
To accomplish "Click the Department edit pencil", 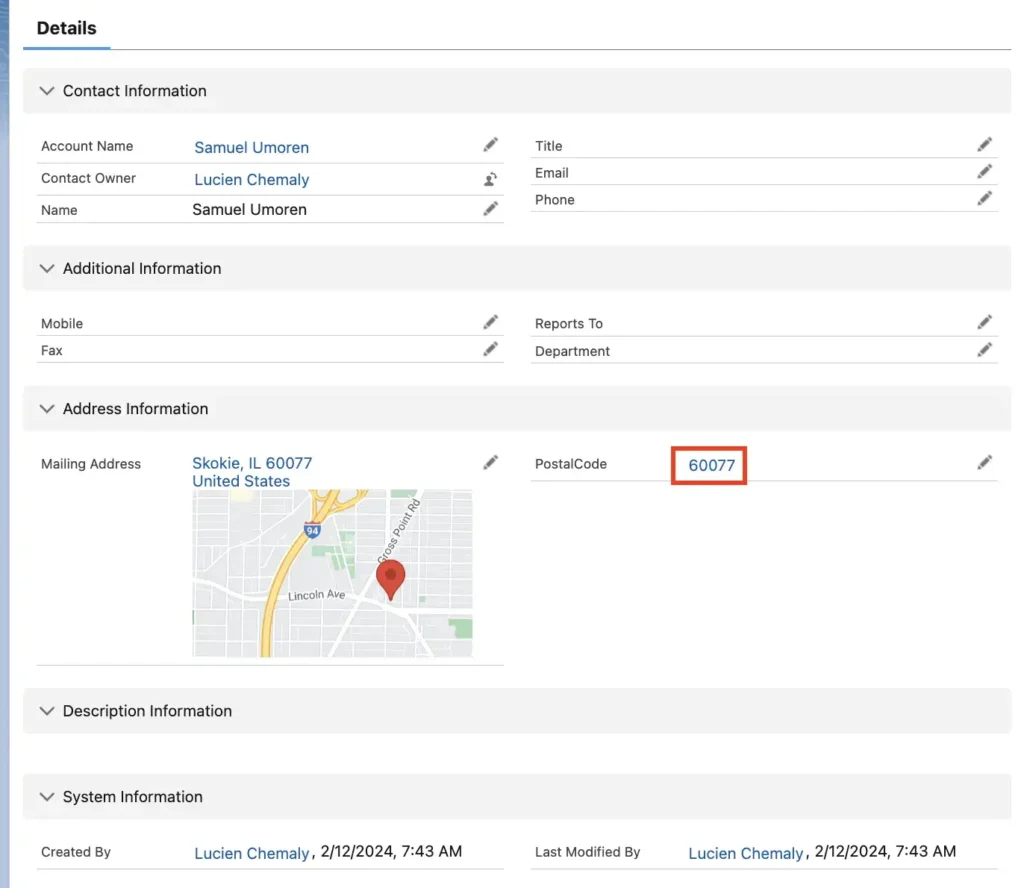I will pos(985,350).
